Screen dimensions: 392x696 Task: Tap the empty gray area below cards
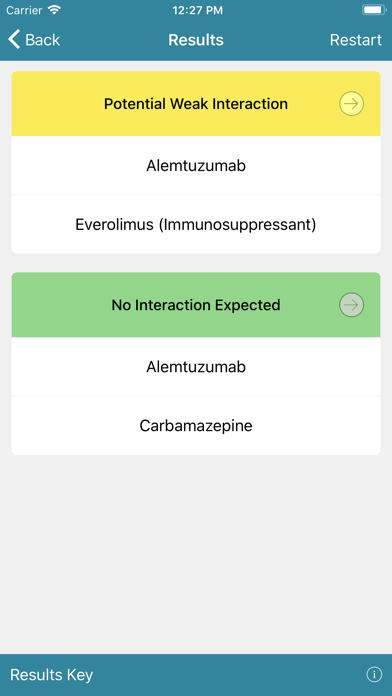(196, 554)
